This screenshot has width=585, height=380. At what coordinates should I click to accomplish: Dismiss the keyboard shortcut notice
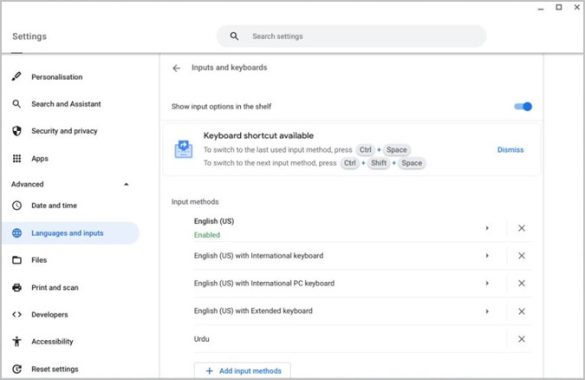click(x=510, y=150)
